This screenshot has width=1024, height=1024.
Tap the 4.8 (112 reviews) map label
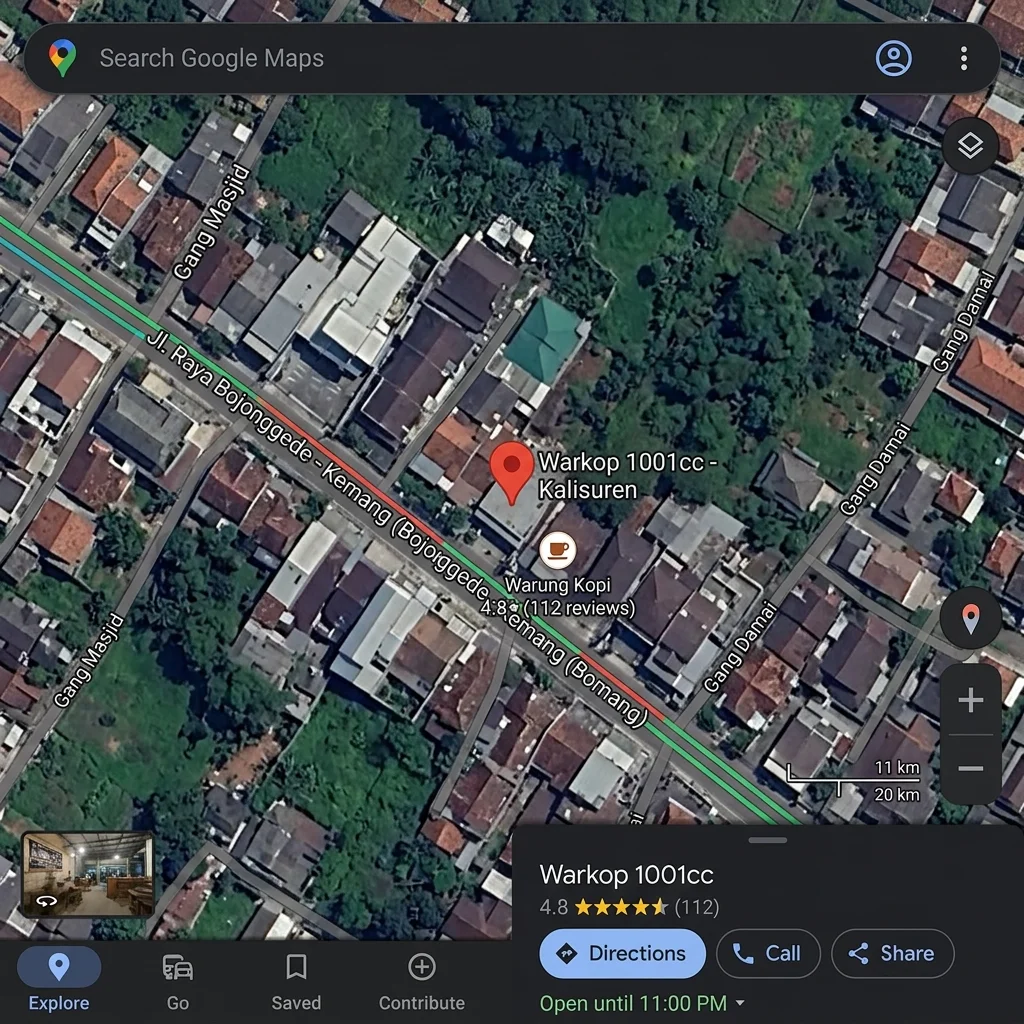558,608
